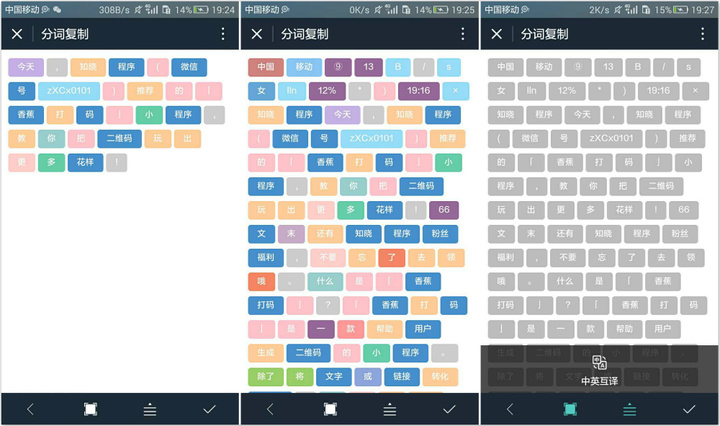This screenshot has height=426, width=720.
Task: Confirm with checkmark on middle screen
Action: (449, 409)
